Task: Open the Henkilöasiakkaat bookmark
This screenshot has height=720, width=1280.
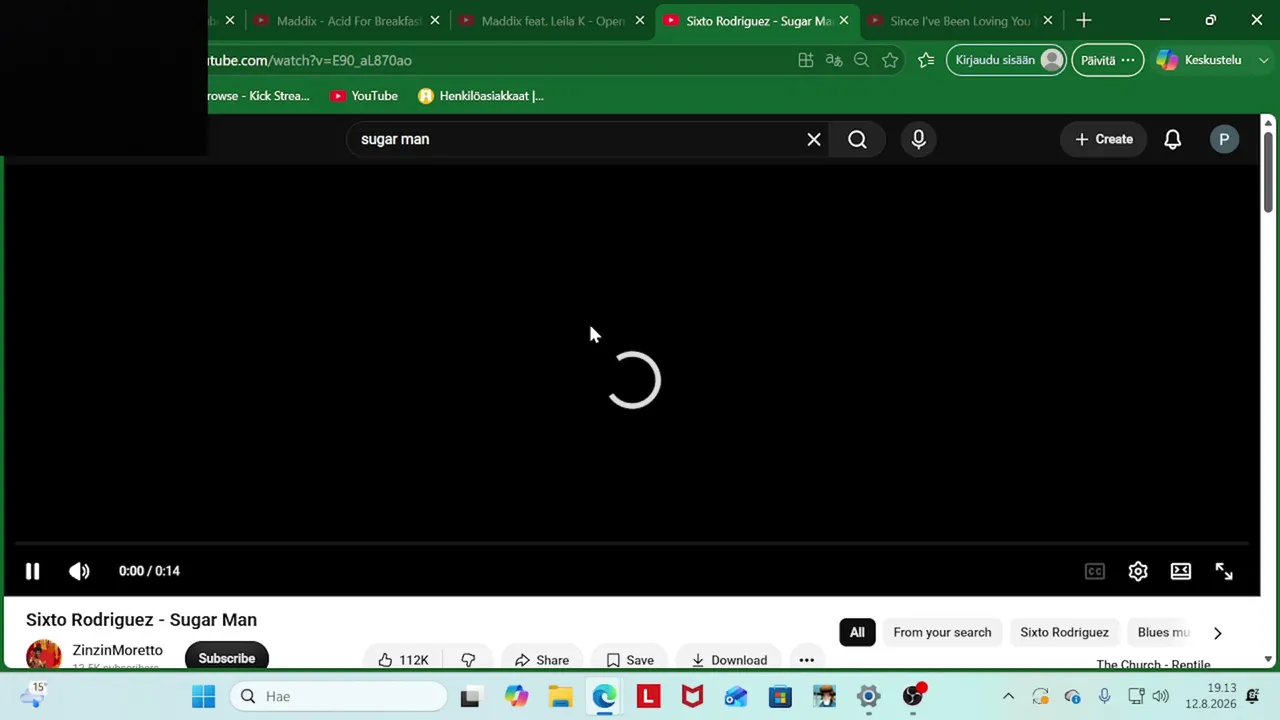Action: click(x=481, y=96)
